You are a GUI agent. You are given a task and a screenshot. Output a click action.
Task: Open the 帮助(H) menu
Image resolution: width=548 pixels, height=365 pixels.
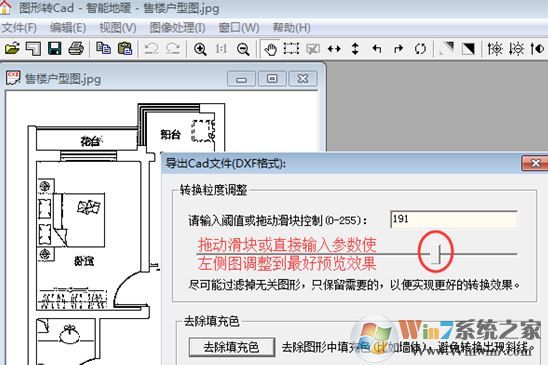click(x=291, y=27)
